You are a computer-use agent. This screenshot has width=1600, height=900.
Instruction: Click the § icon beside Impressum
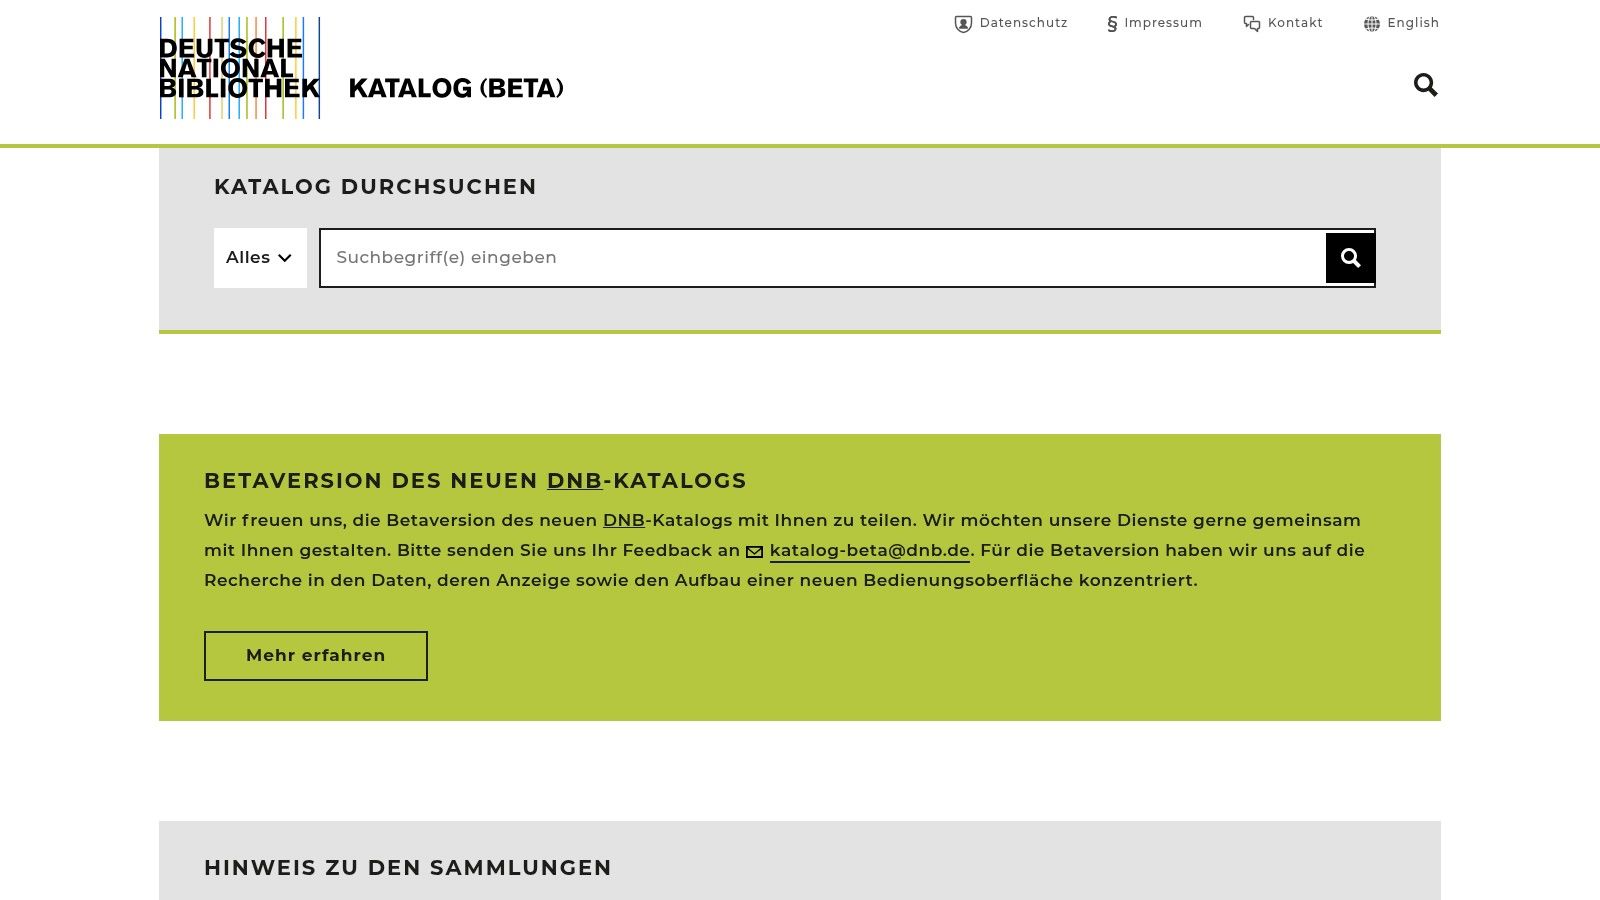tap(1112, 23)
